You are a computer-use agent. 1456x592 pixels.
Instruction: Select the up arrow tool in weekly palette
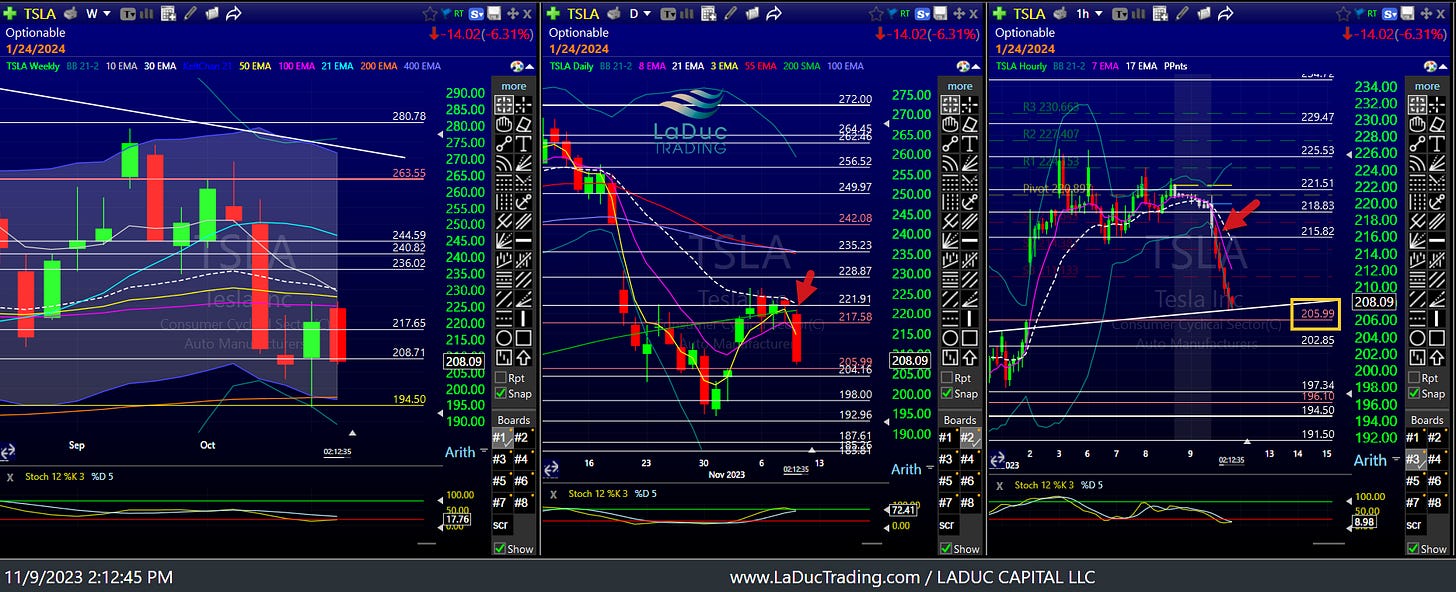point(523,357)
